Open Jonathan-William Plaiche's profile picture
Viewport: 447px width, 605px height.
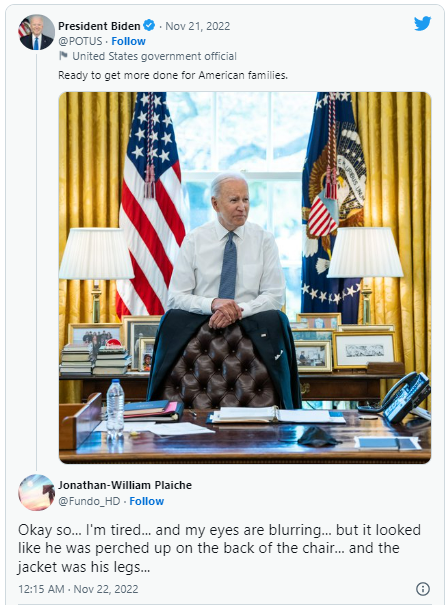click(x=36, y=492)
